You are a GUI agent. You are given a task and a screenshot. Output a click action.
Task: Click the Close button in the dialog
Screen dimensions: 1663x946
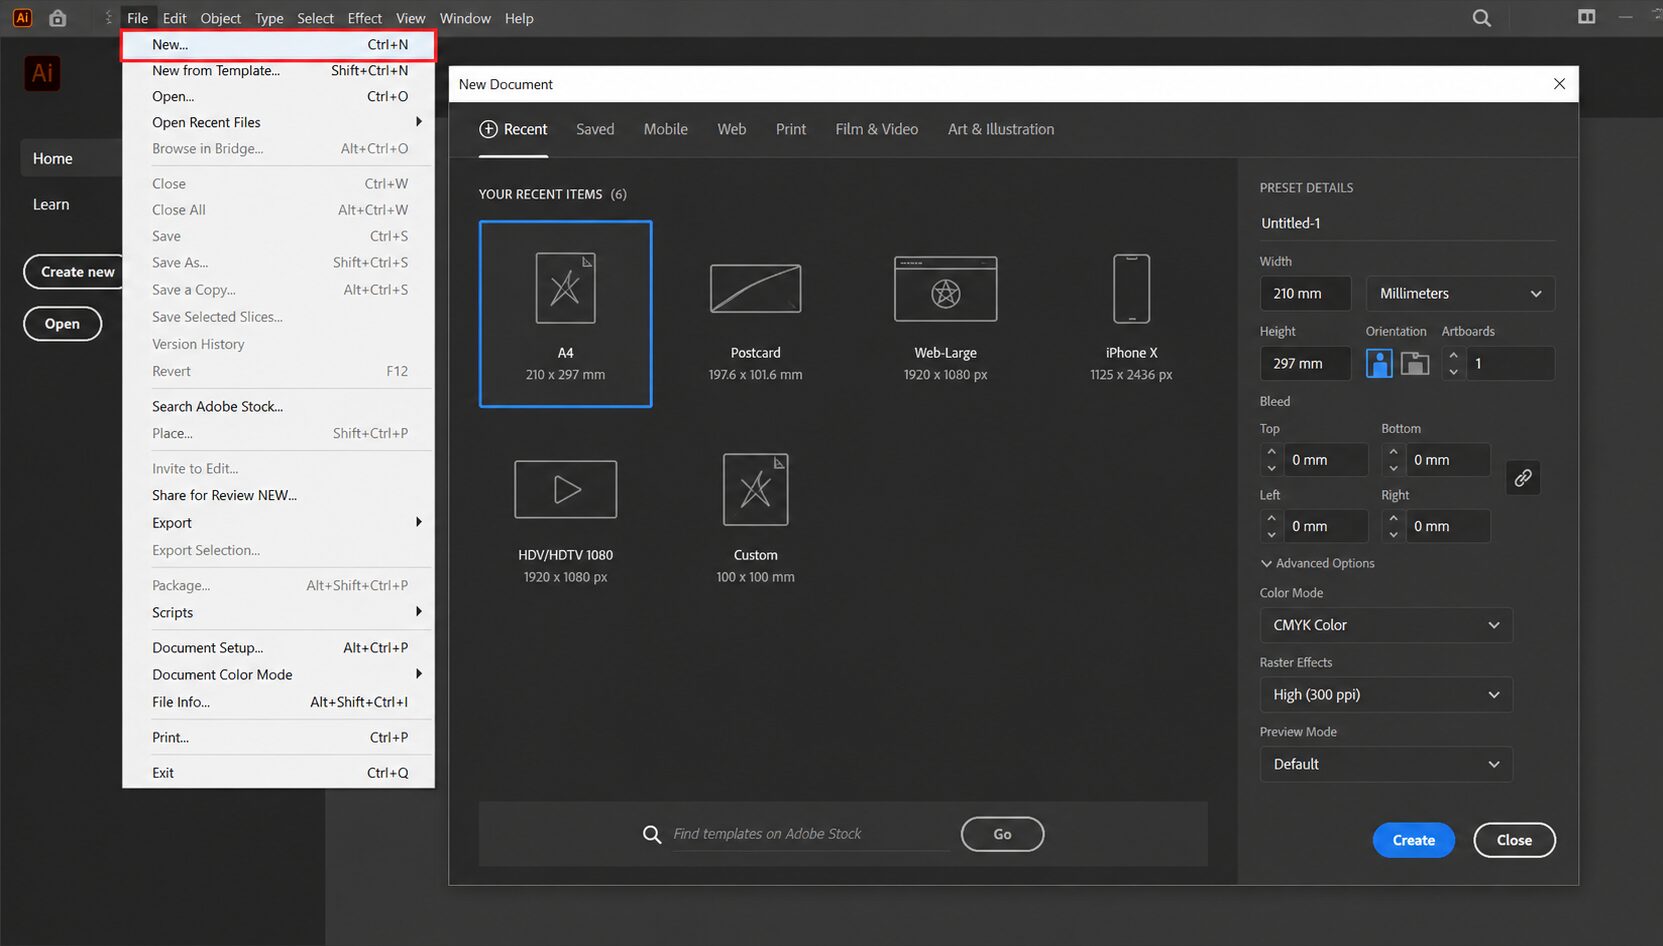tap(1514, 840)
